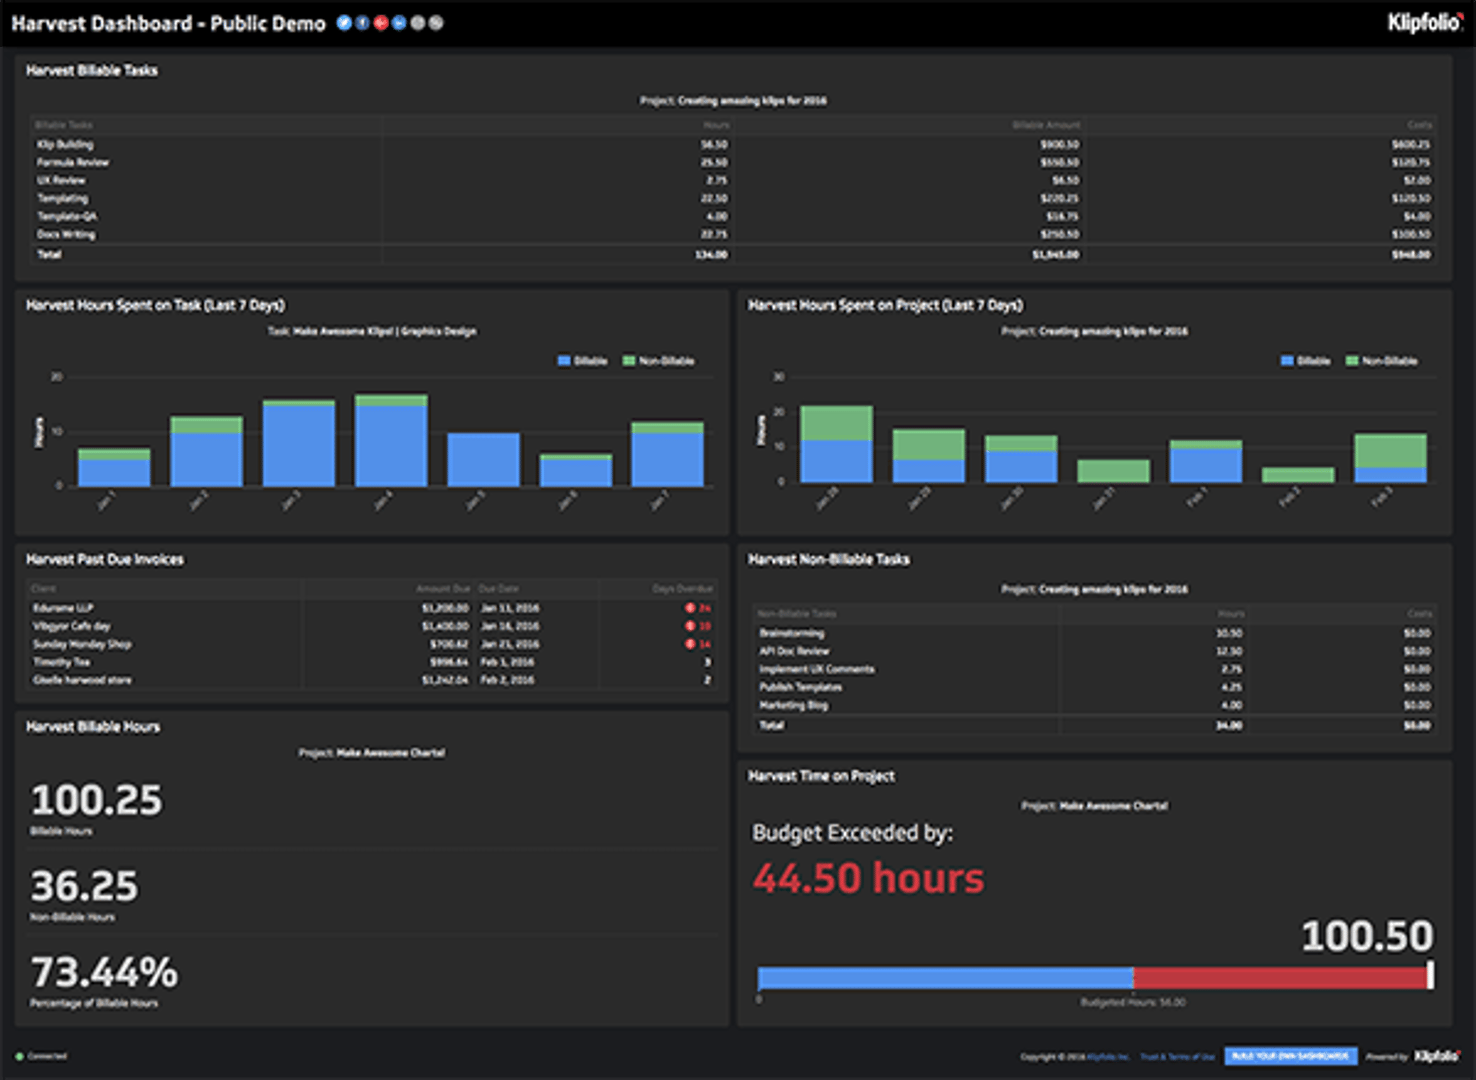The image size is (1476, 1080).
Task: Toggle Non-Billable legend in Hours Spent on Task chart
Action: [x=659, y=361]
